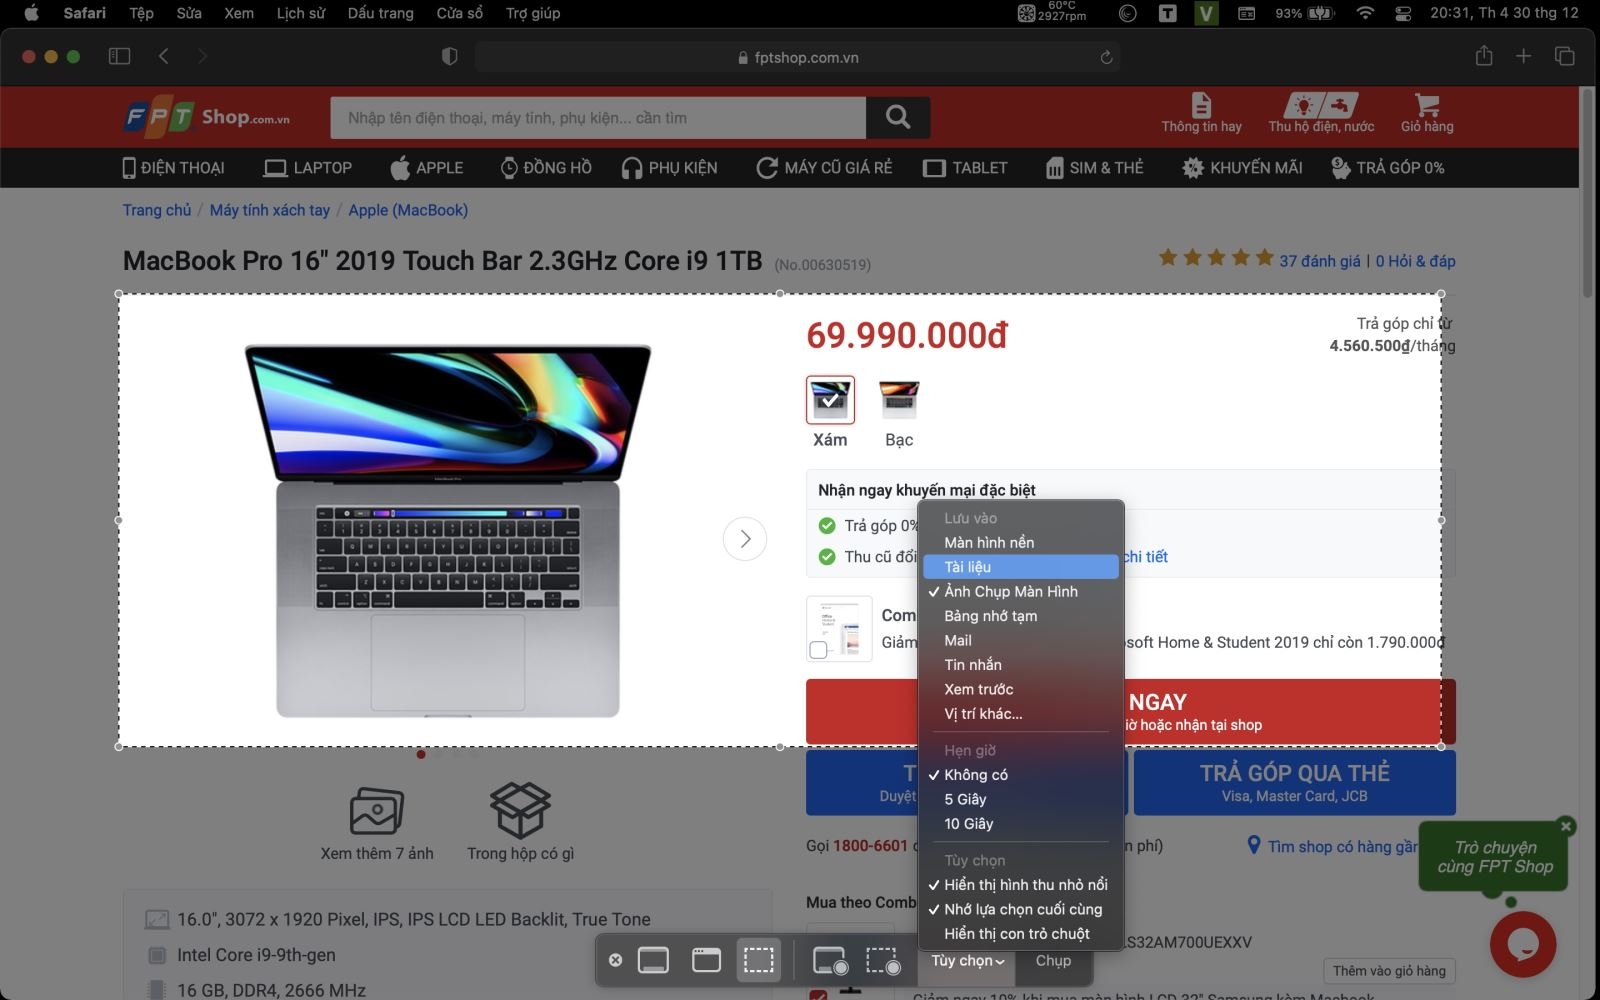Set timer to 5 Giây
The height and width of the screenshot is (1000, 1600).
(1020, 799)
